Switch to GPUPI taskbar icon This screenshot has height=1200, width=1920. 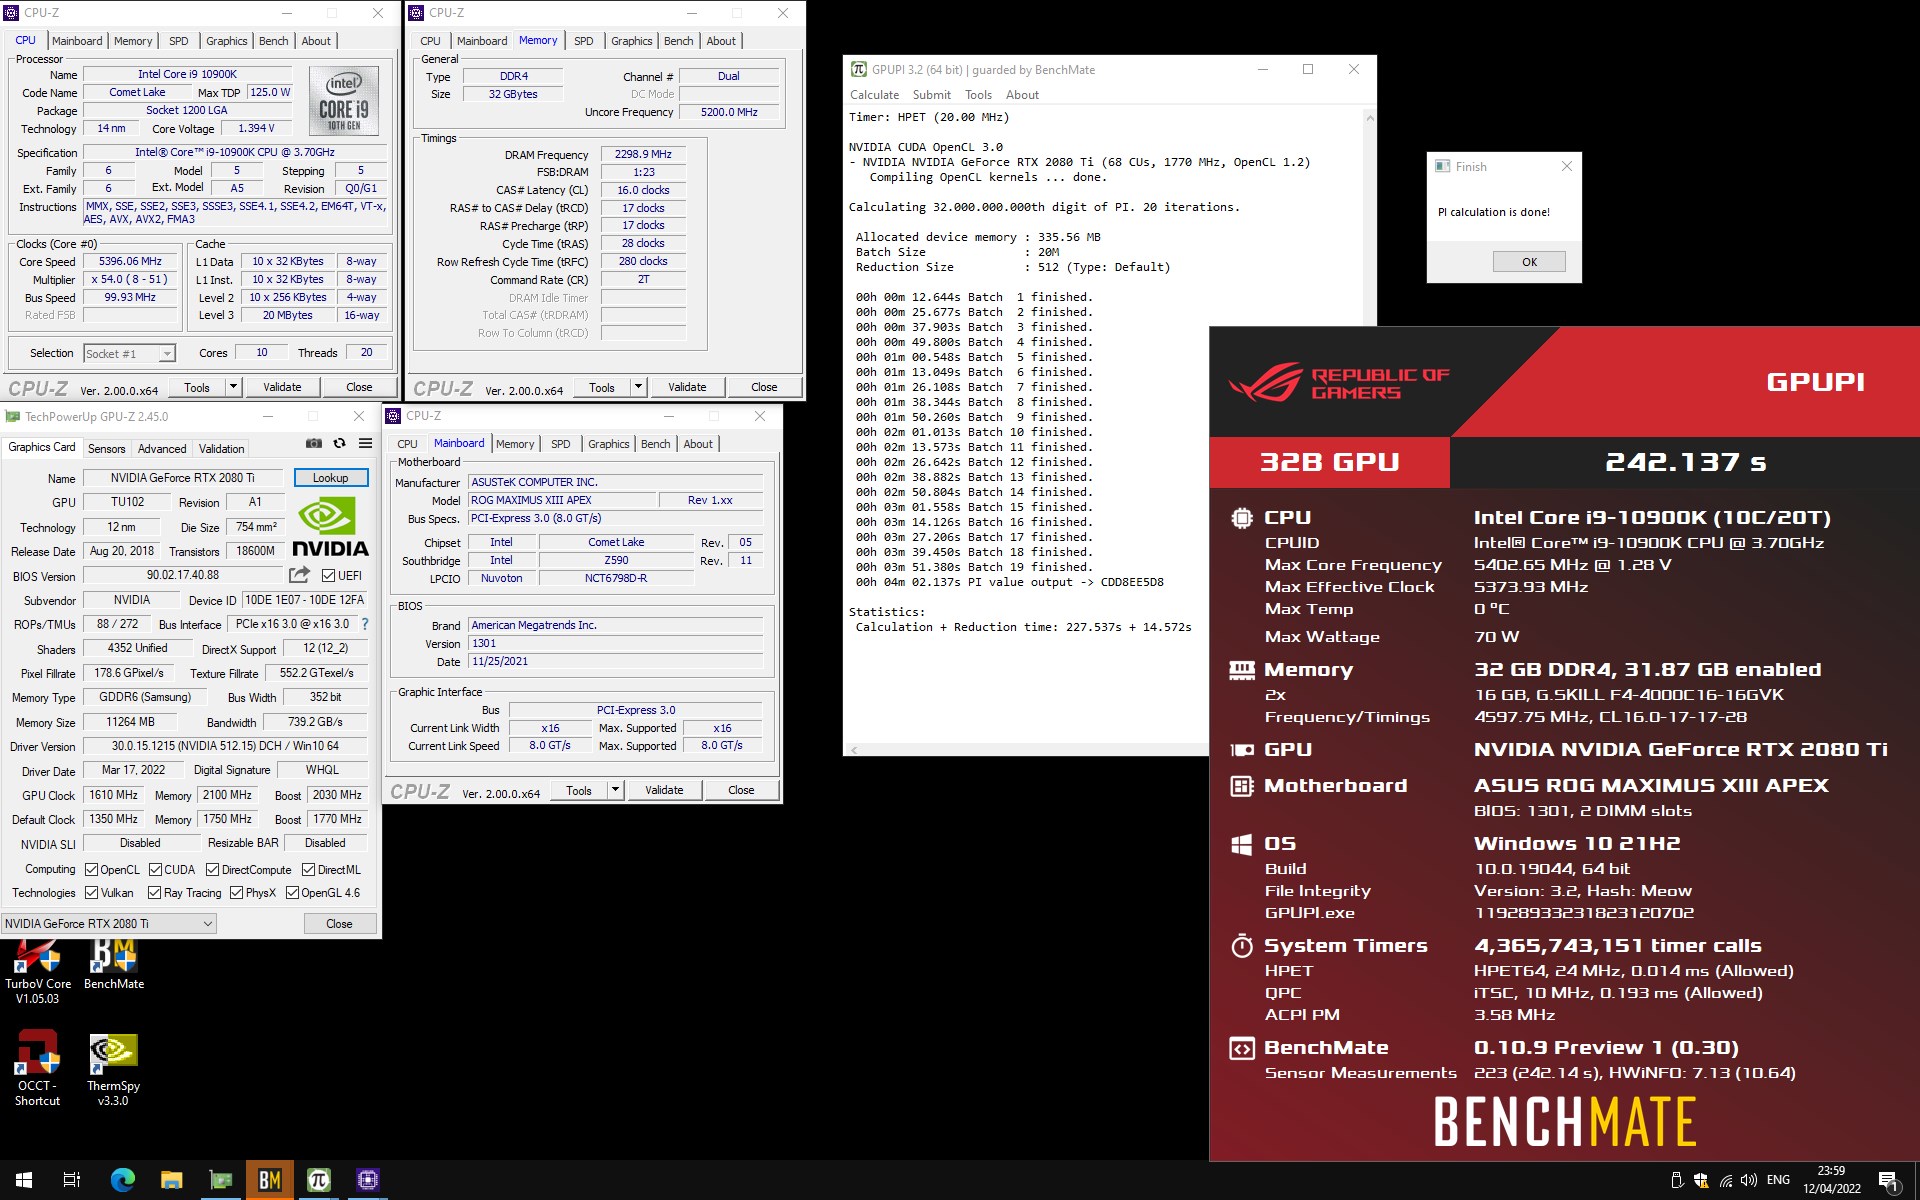pos(318,1180)
